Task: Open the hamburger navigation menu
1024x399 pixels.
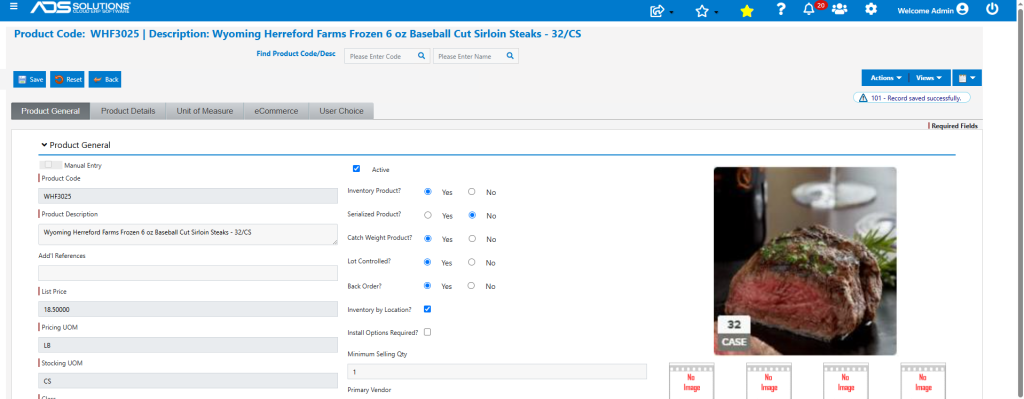Action: coord(14,7)
